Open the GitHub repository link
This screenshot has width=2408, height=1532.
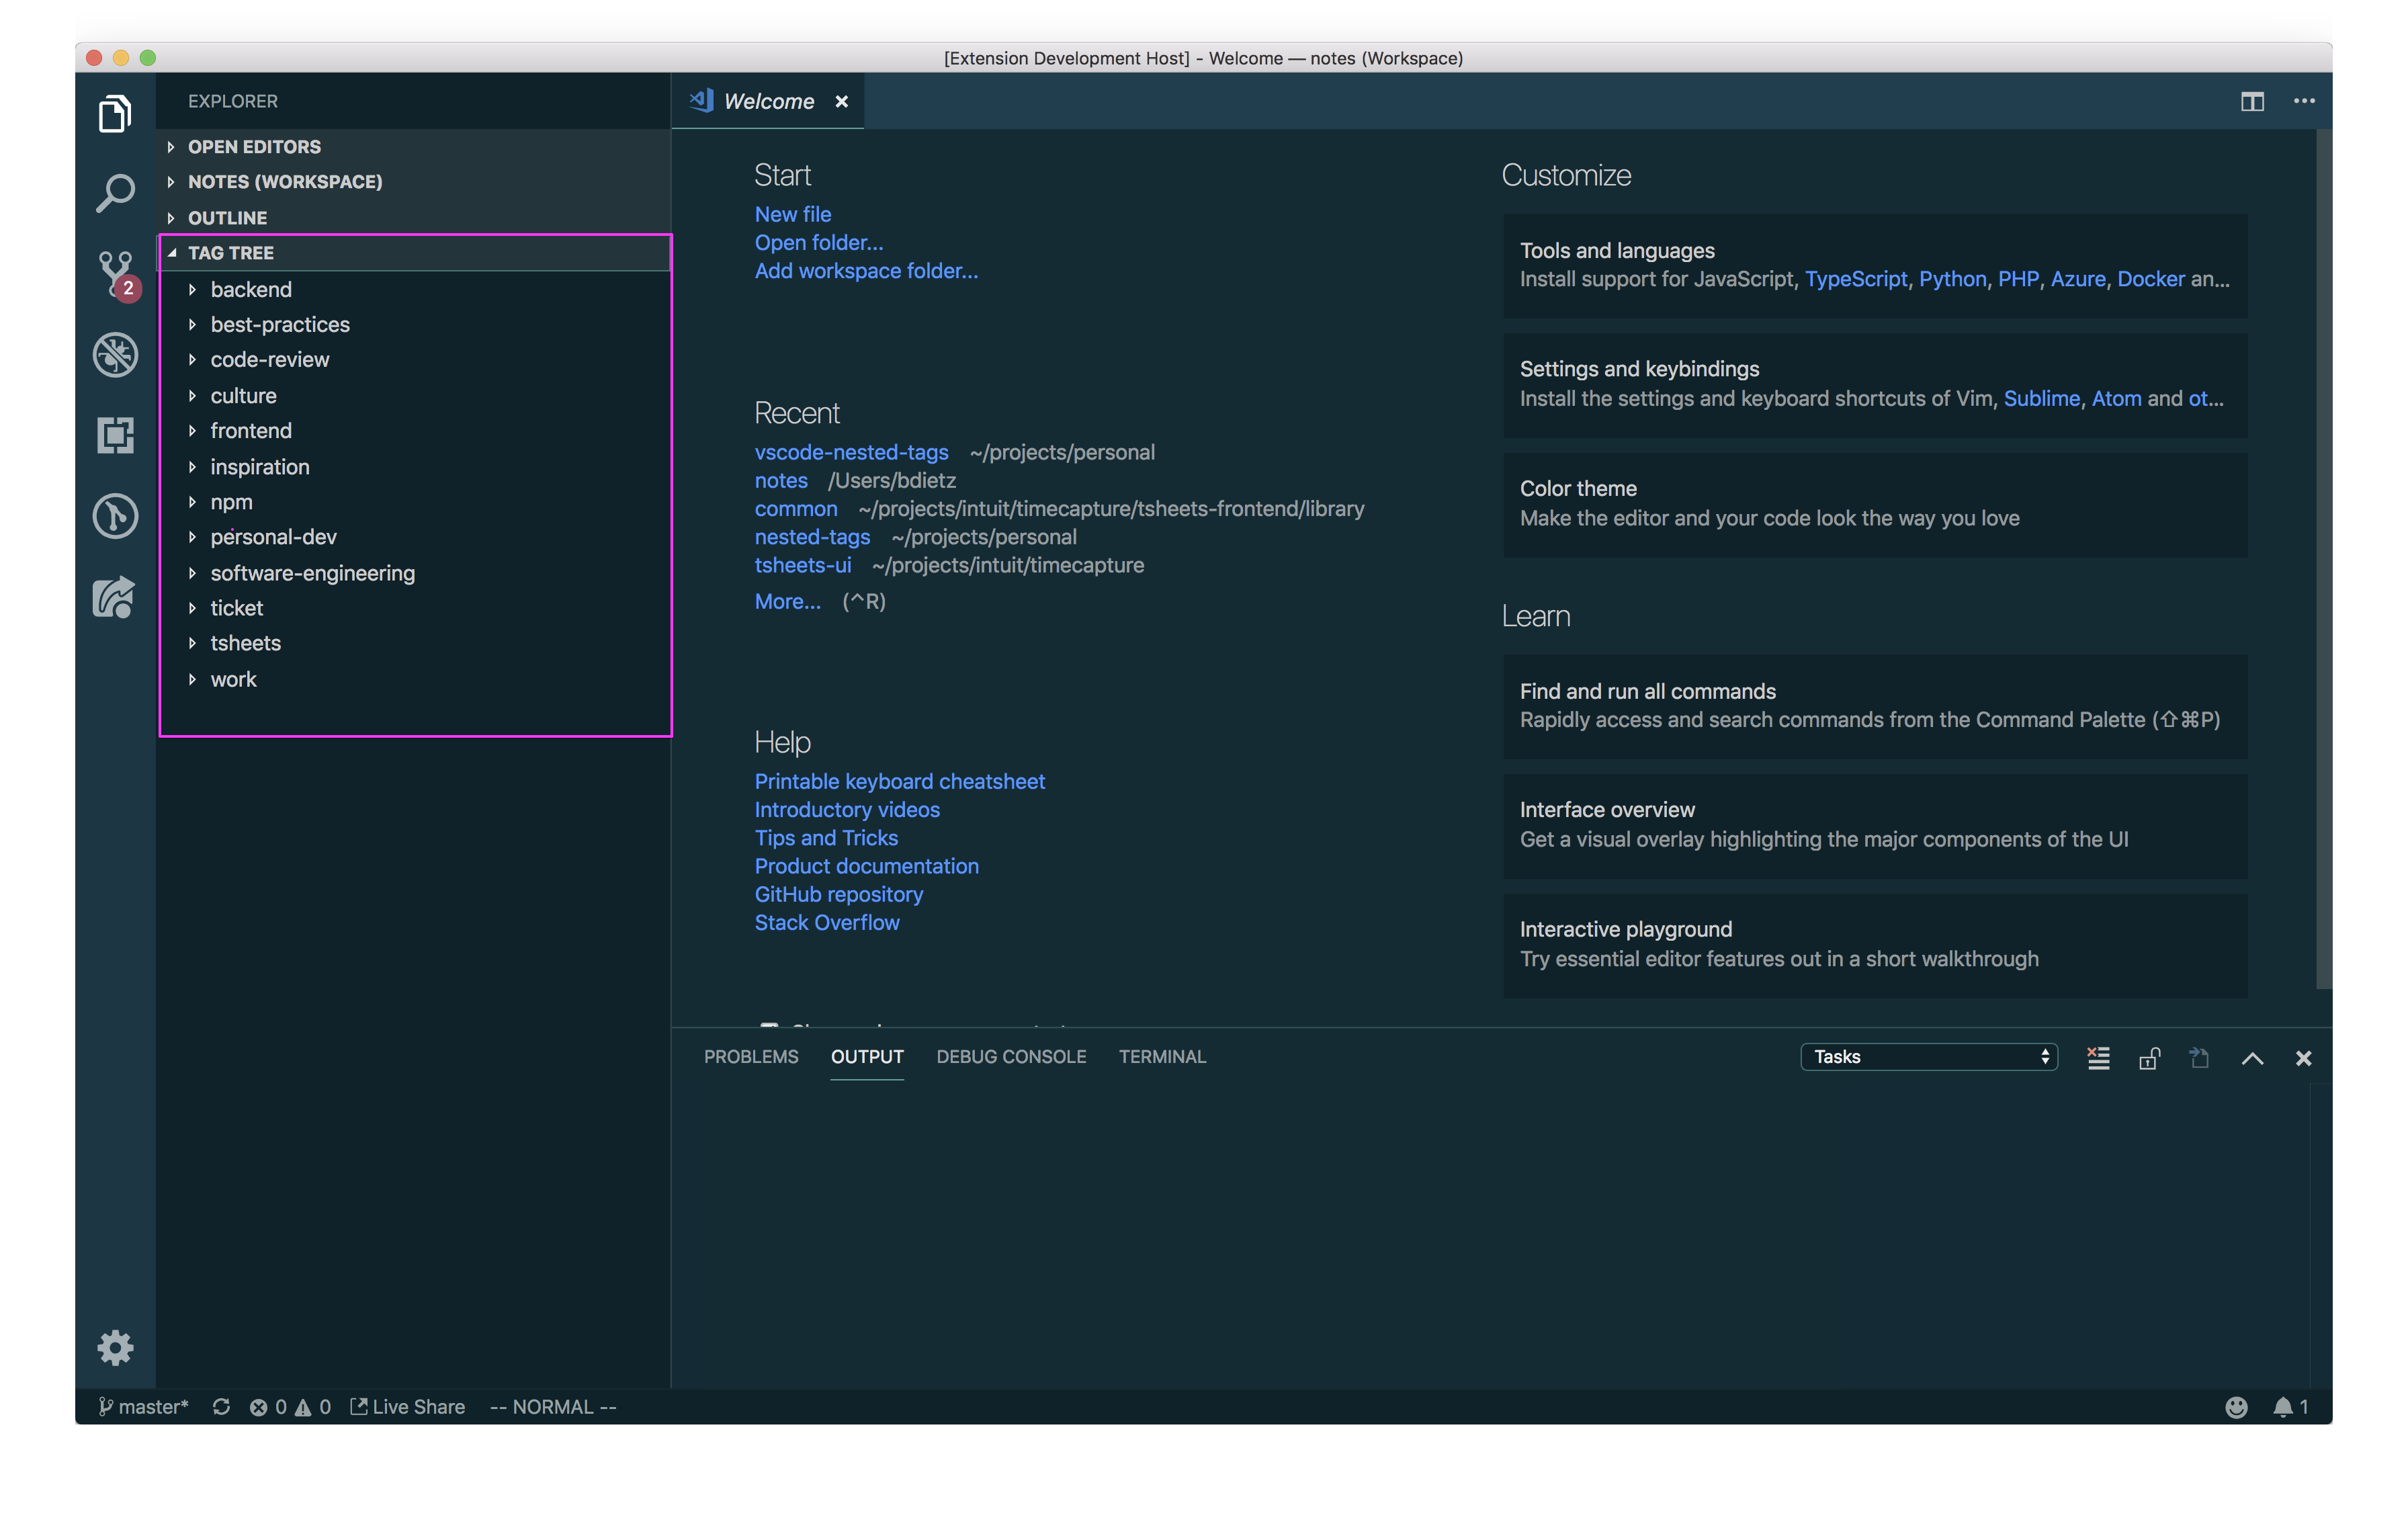click(838, 894)
